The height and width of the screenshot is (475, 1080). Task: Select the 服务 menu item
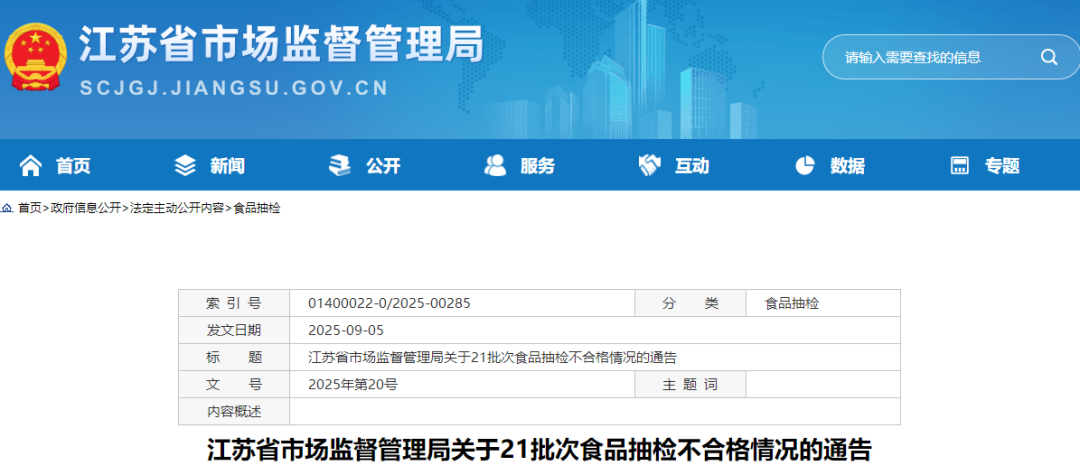coord(537,166)
